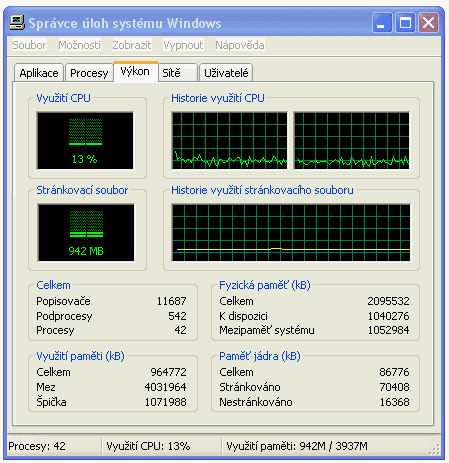Click the Využití CPU group label
Image resolution: width=449 pixels, height=463 pixels.
pos(63,98)
